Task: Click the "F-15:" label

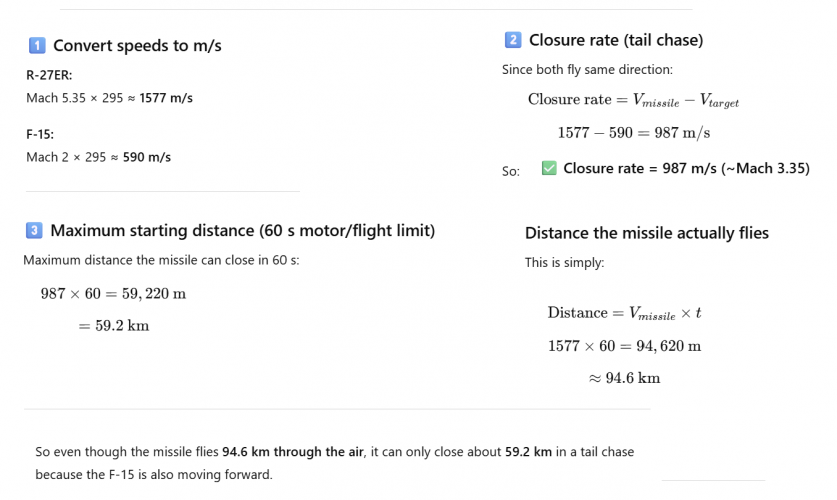Action: click(40, 133)
